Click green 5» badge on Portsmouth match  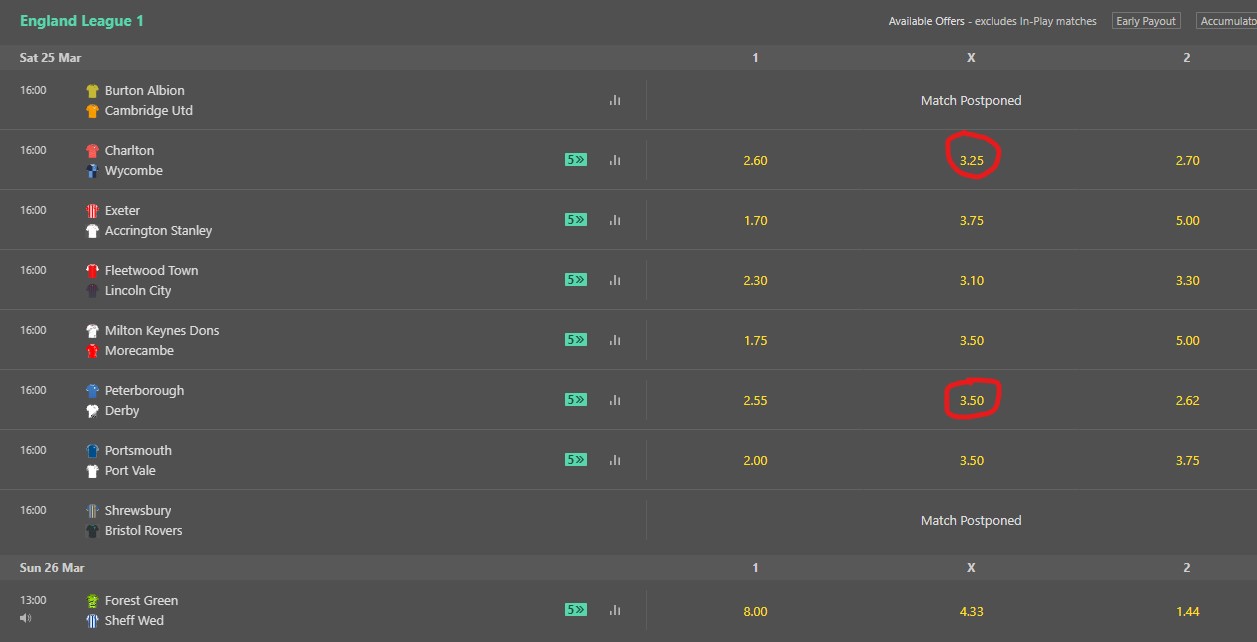(x=575, y=460)
